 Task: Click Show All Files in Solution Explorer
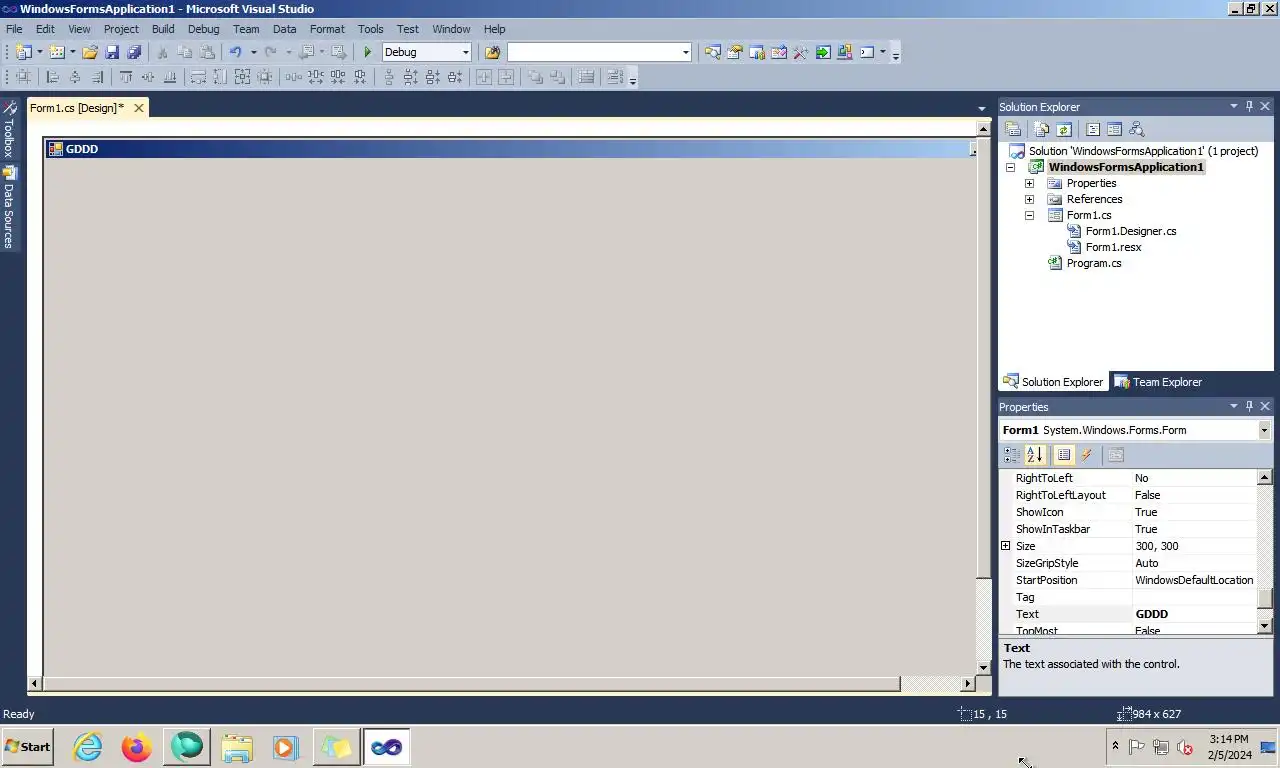click(1042, 129)
